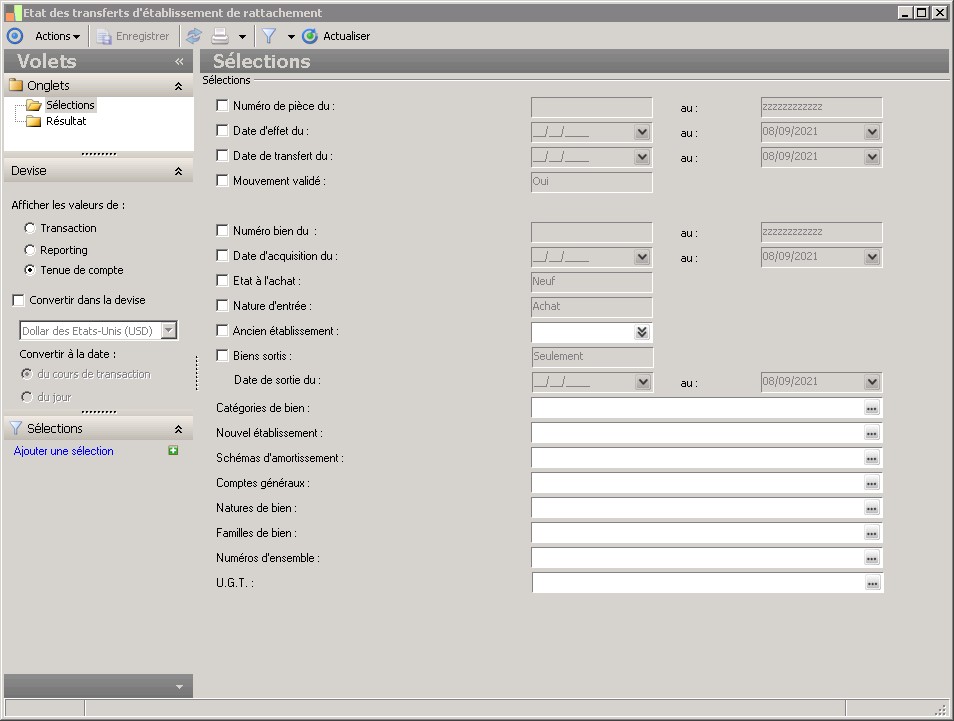Viewport: 954px width, 721px height.
Task: Click the blue circle icon left of Actions
Action: 15,36
